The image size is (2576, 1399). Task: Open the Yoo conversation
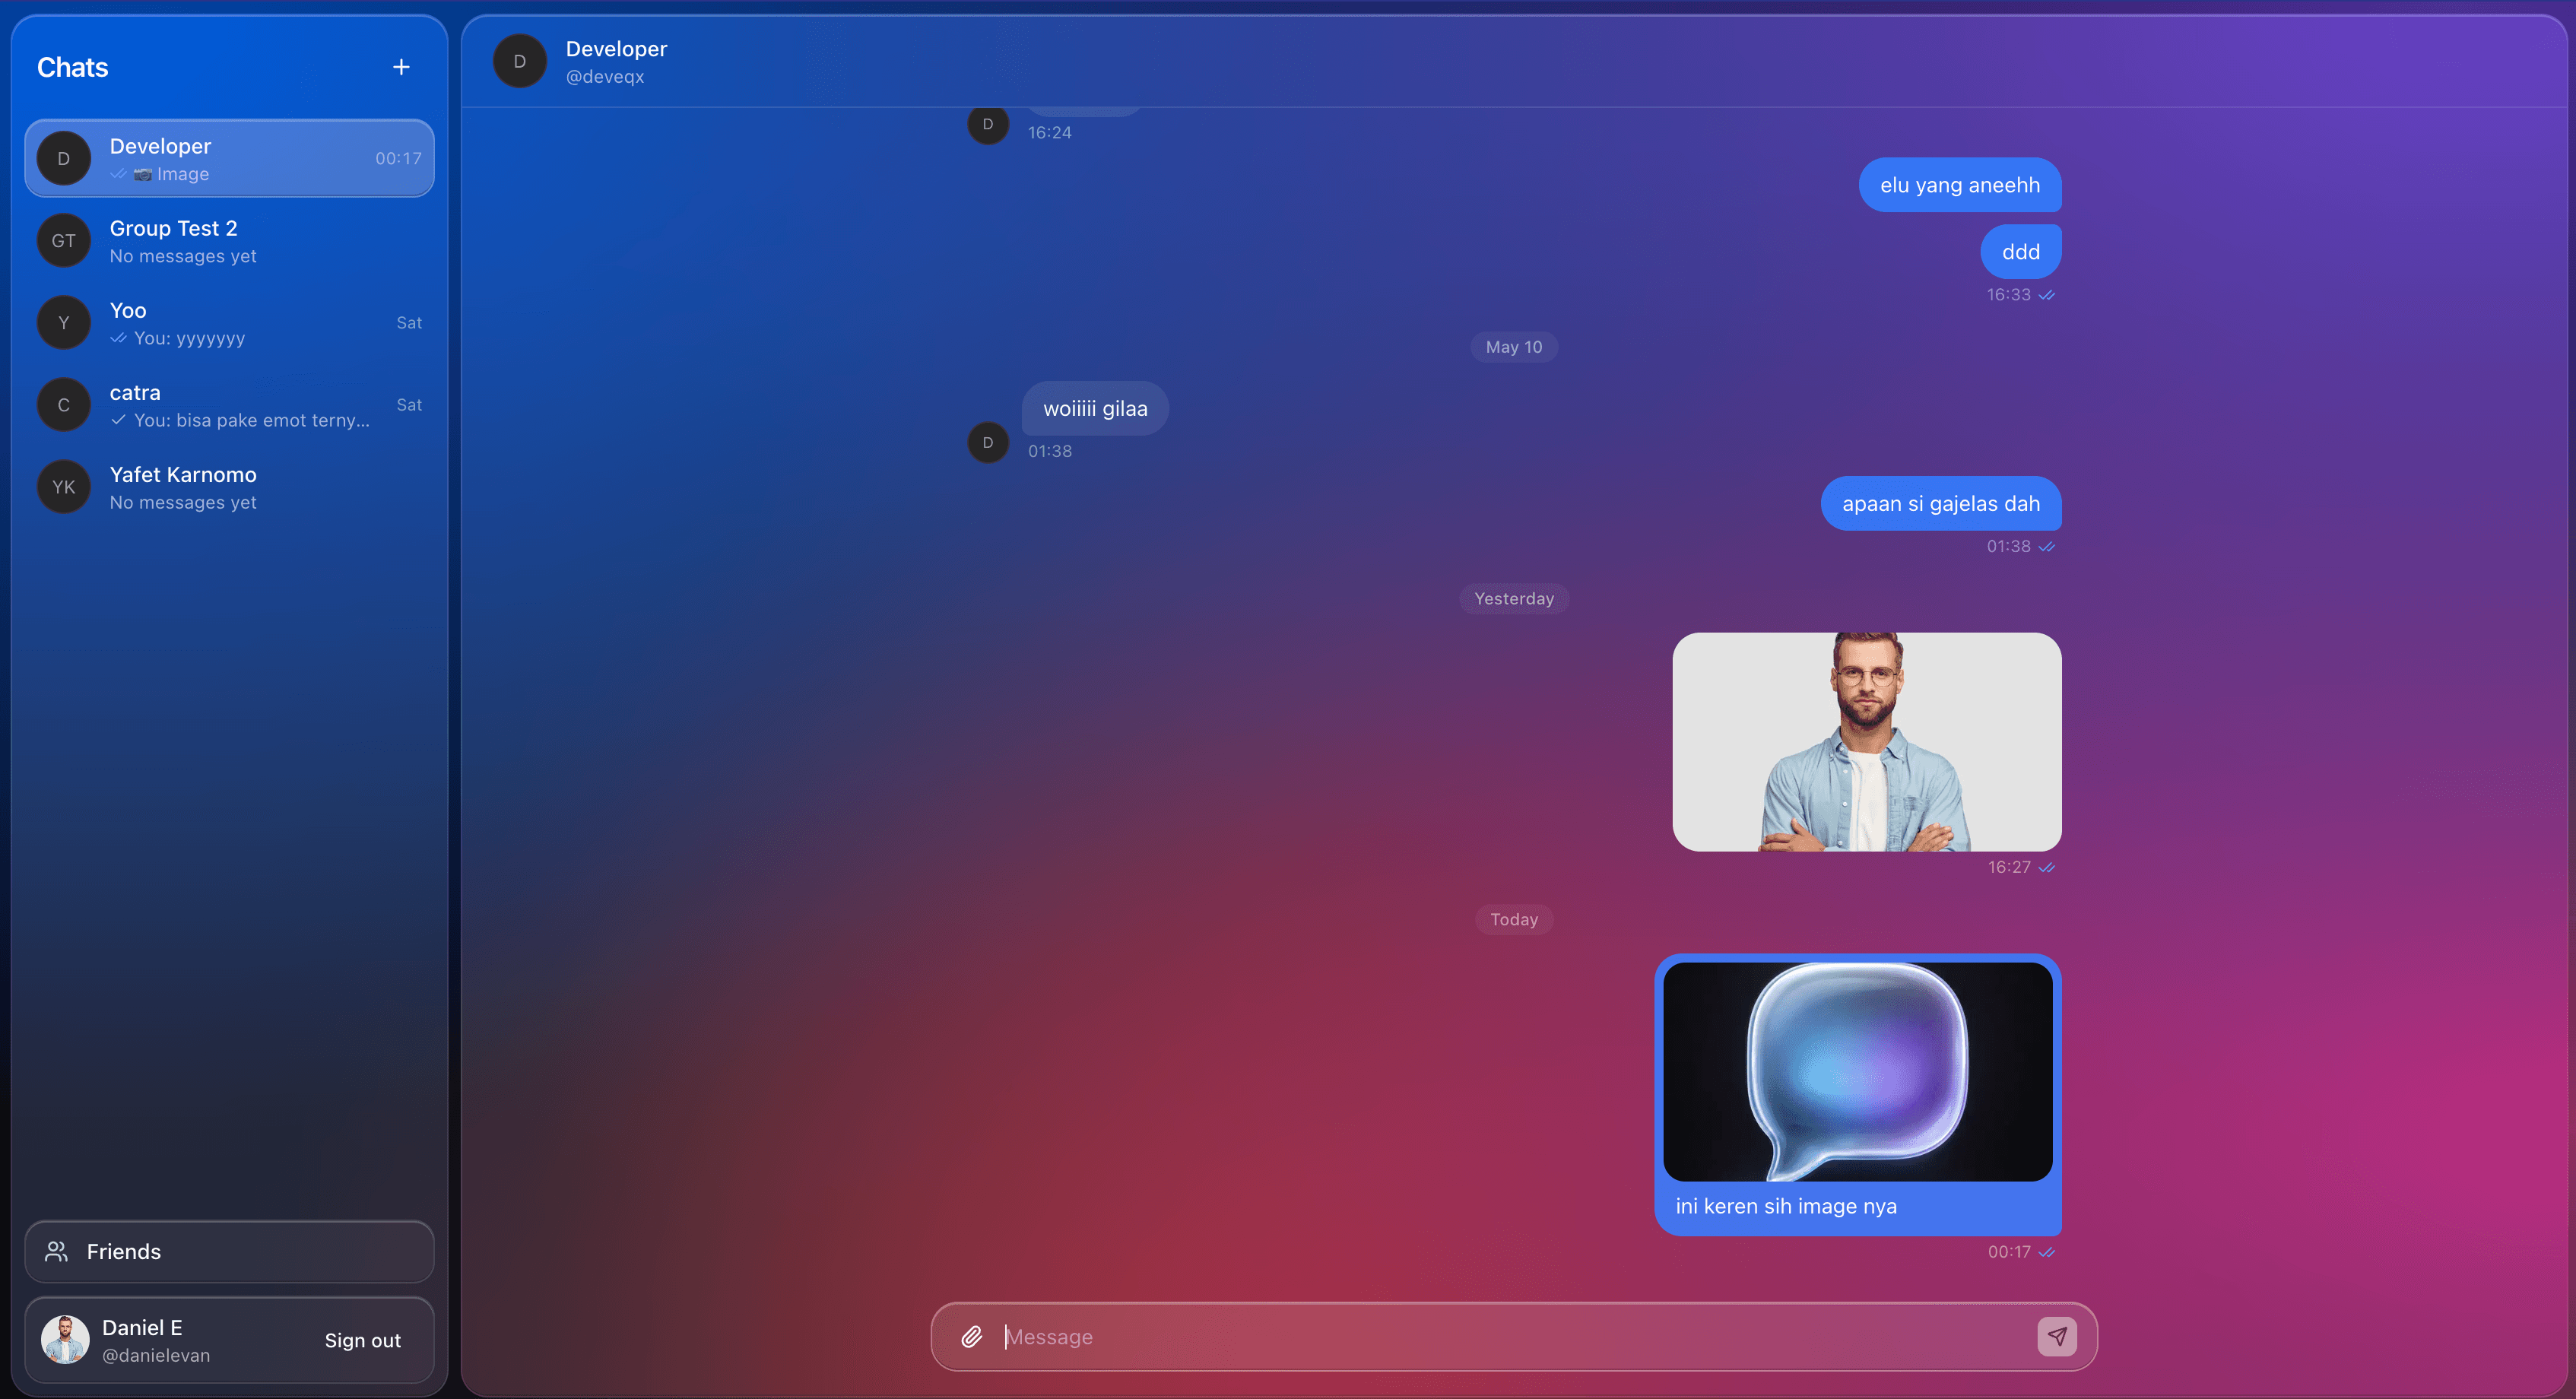pyautogui.click(x=230, y=323)
